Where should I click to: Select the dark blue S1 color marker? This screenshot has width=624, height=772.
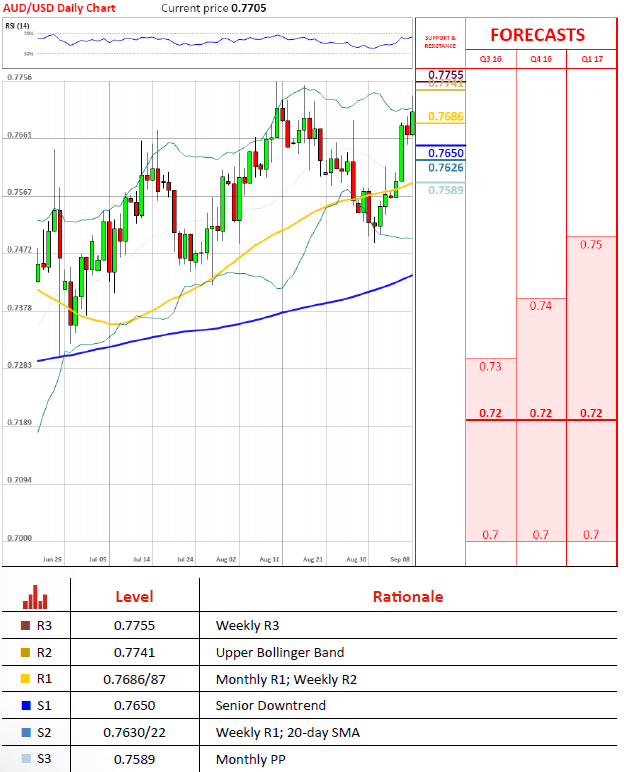[x=24, y=707]
